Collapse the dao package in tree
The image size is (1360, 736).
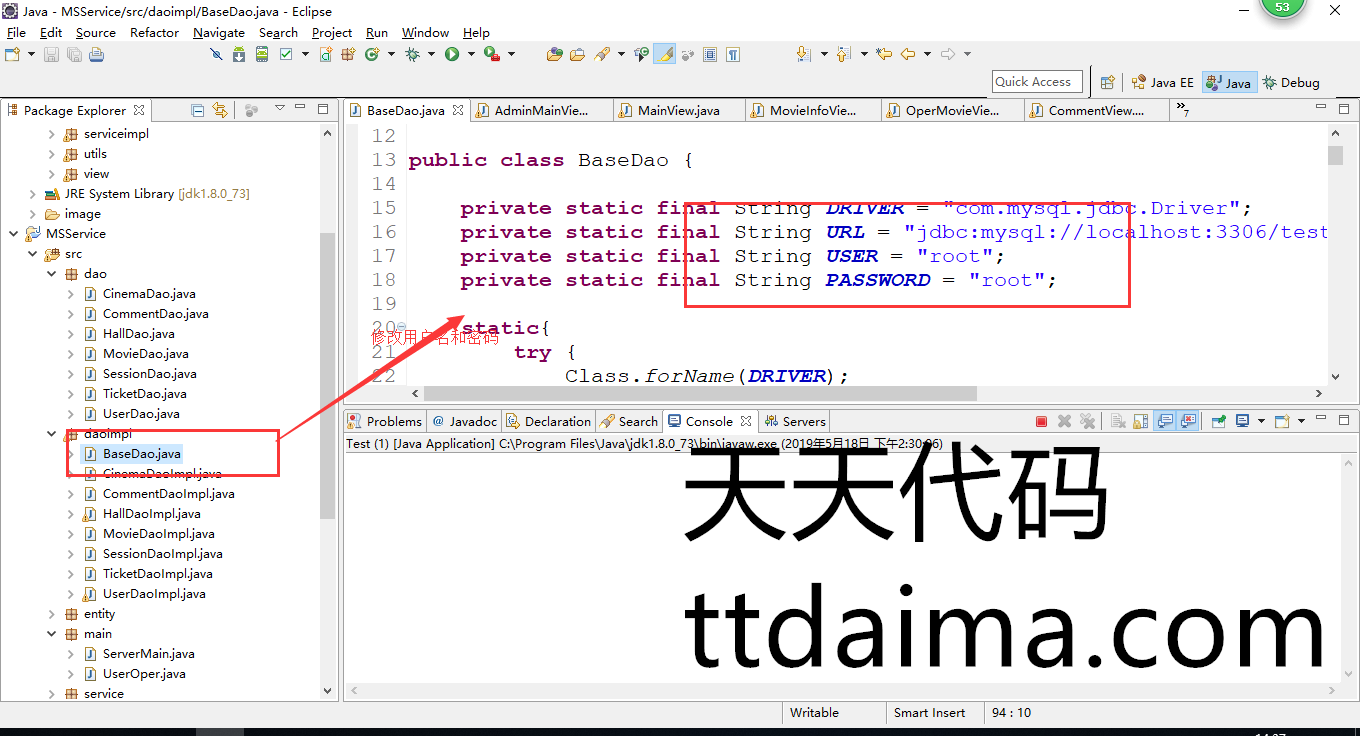coord(52,274)
